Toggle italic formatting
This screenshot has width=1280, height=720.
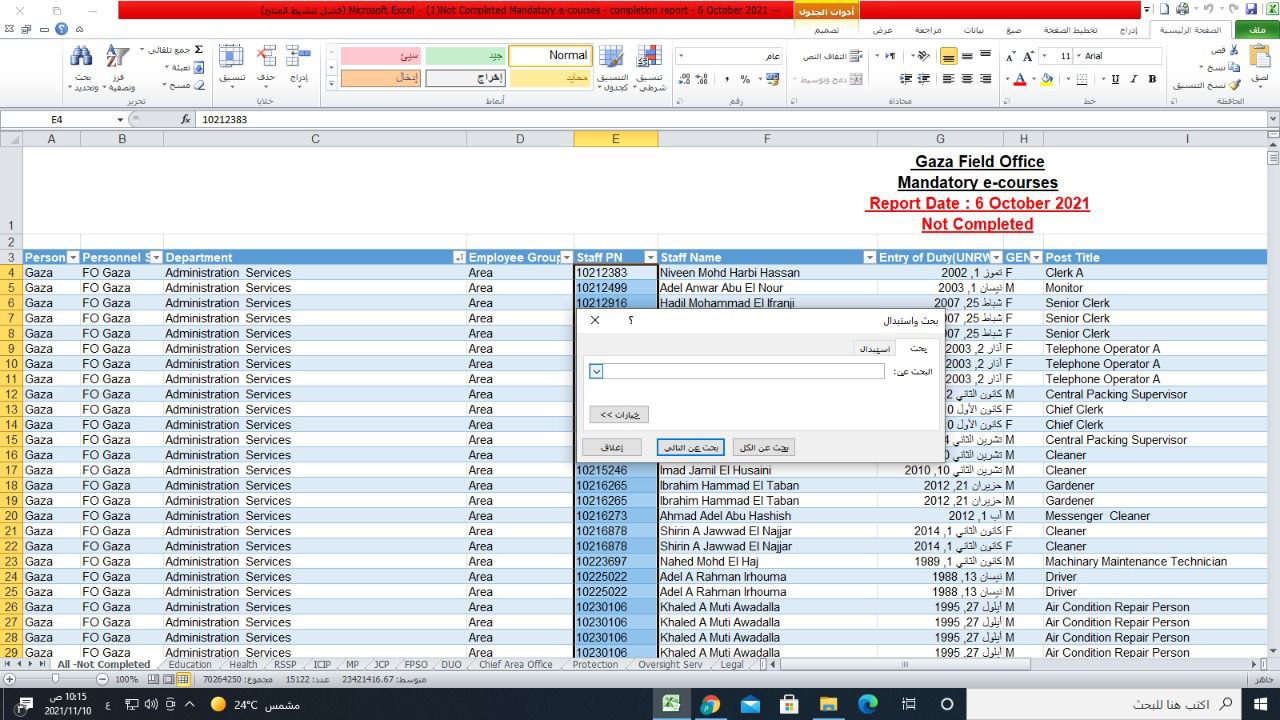1134,79
